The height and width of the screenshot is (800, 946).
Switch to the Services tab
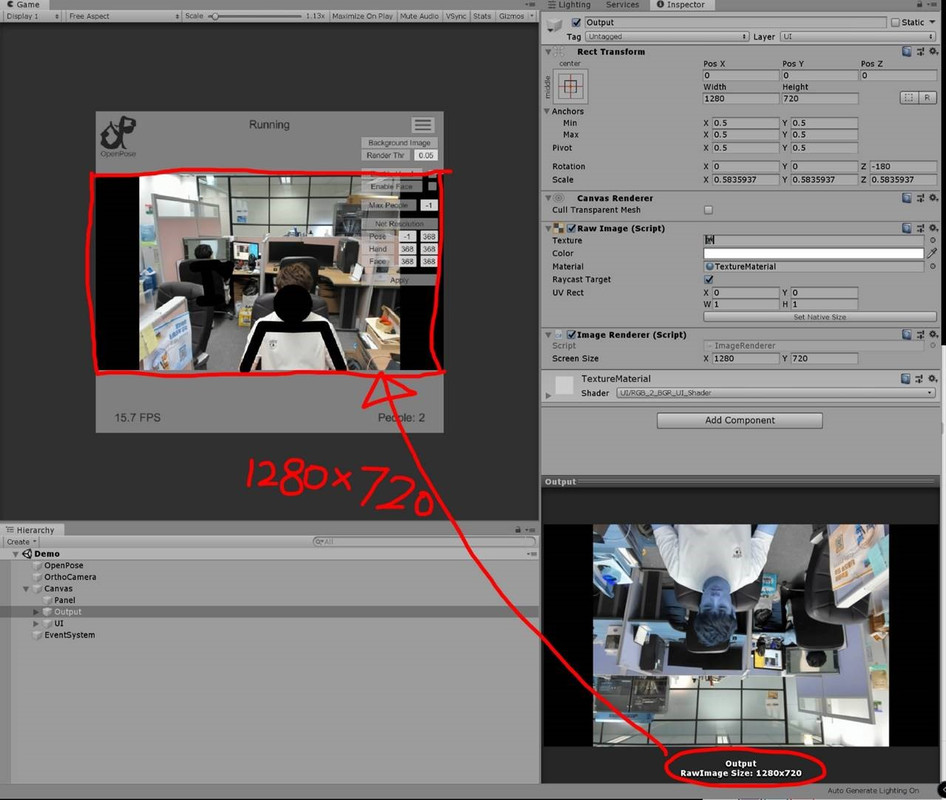pyautogui.click(x=622, y=5)
